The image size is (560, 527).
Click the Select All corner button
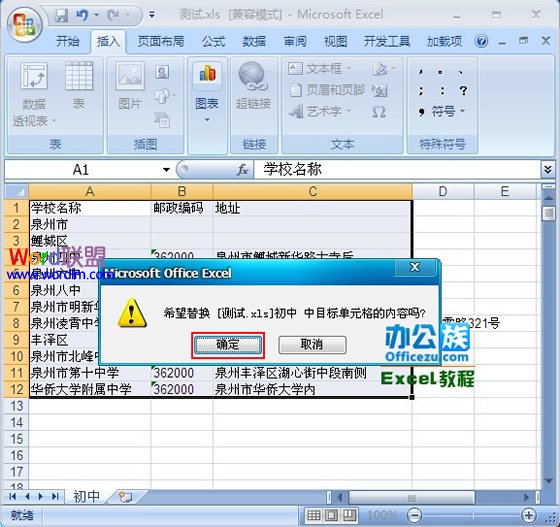(x=16, y=192)
